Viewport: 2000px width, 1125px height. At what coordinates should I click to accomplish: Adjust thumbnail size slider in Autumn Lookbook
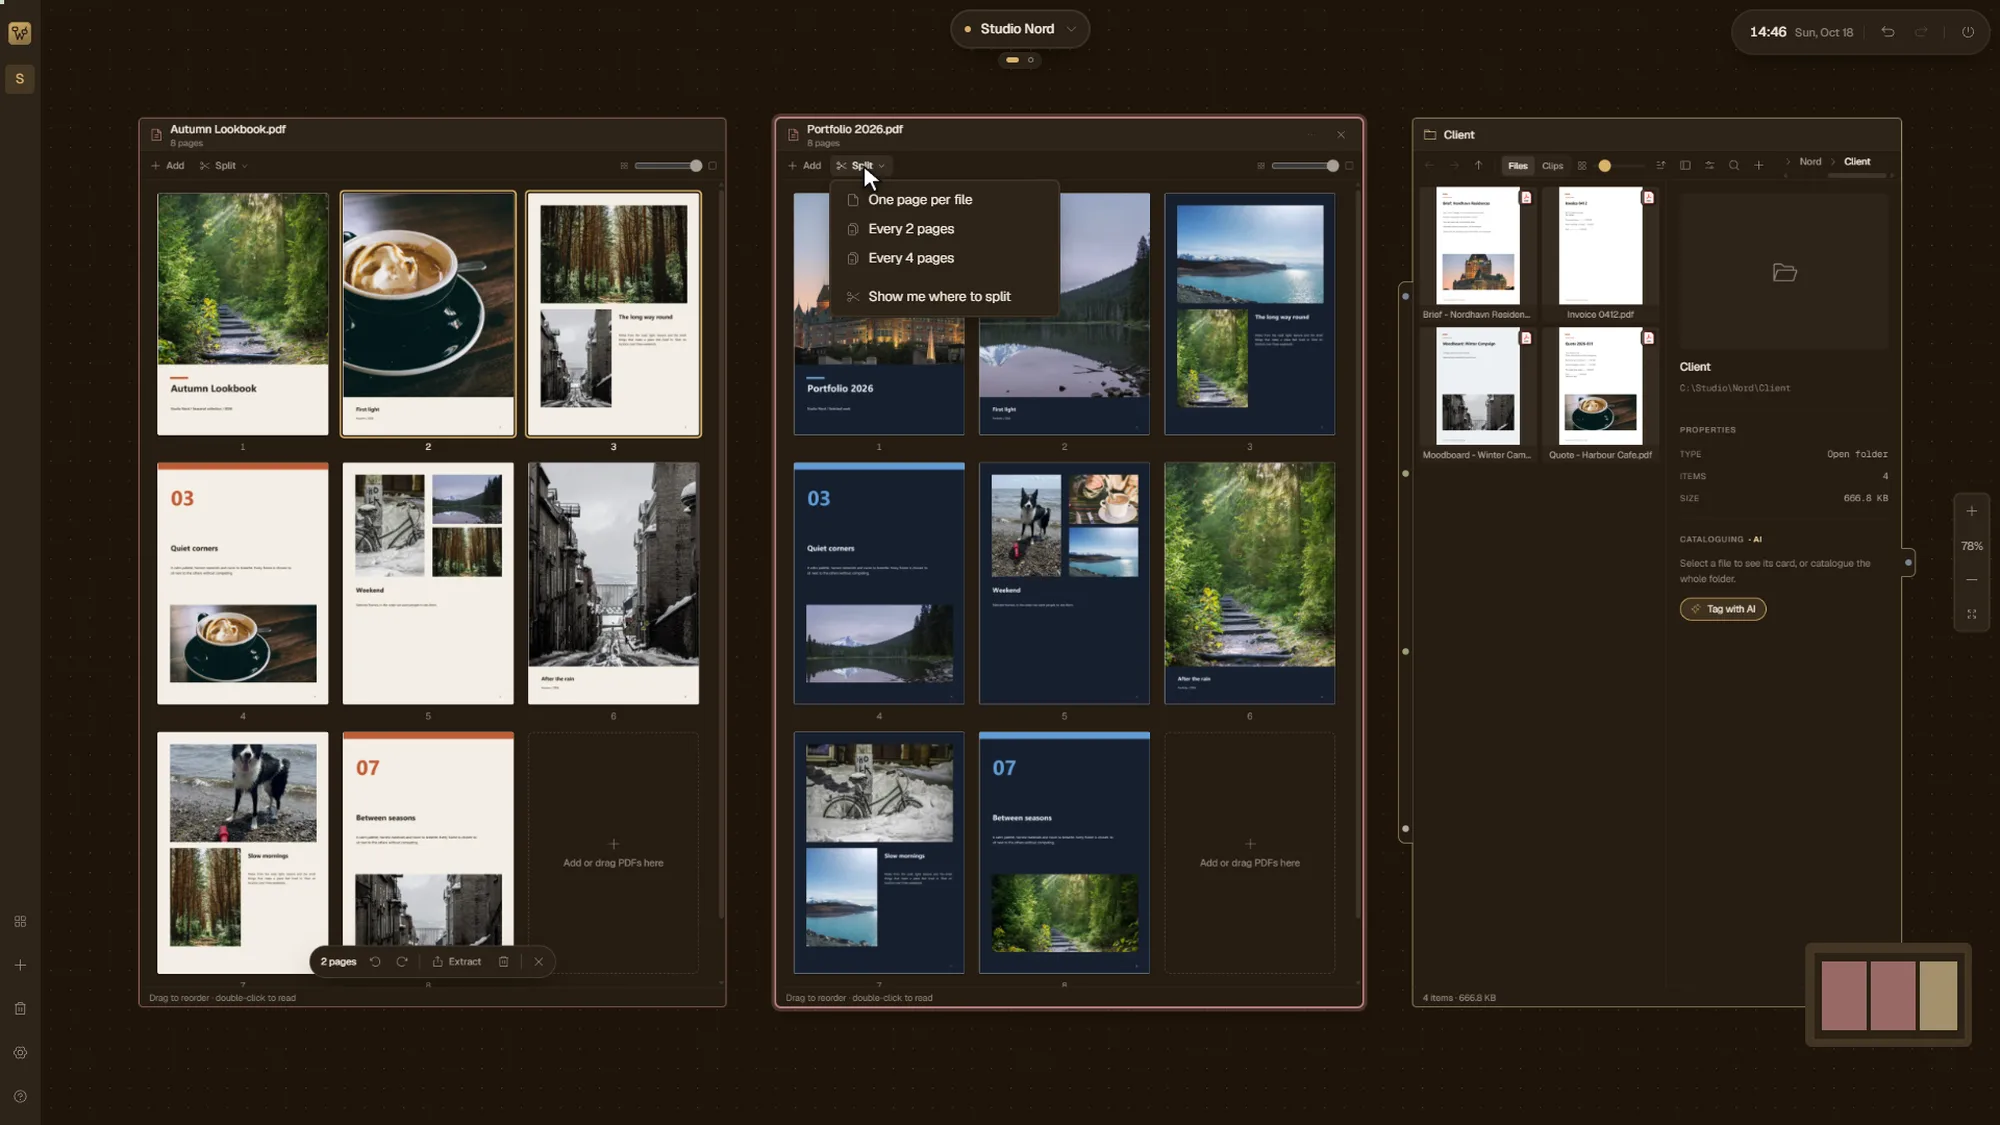click(x=666, y=166)
